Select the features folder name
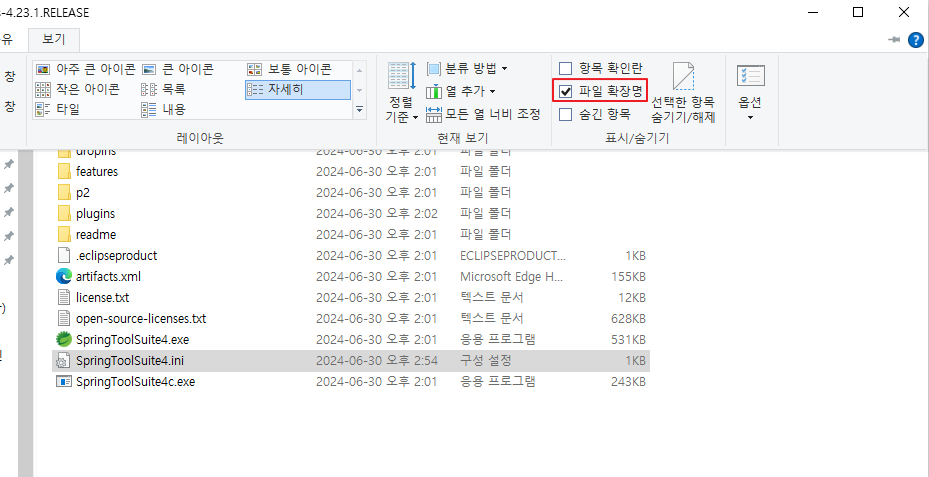 point(97,172)
